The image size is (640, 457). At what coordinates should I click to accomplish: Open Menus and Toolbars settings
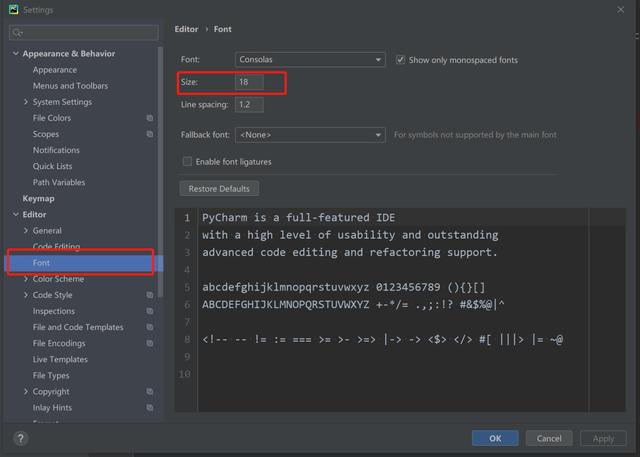pos(70,86)
